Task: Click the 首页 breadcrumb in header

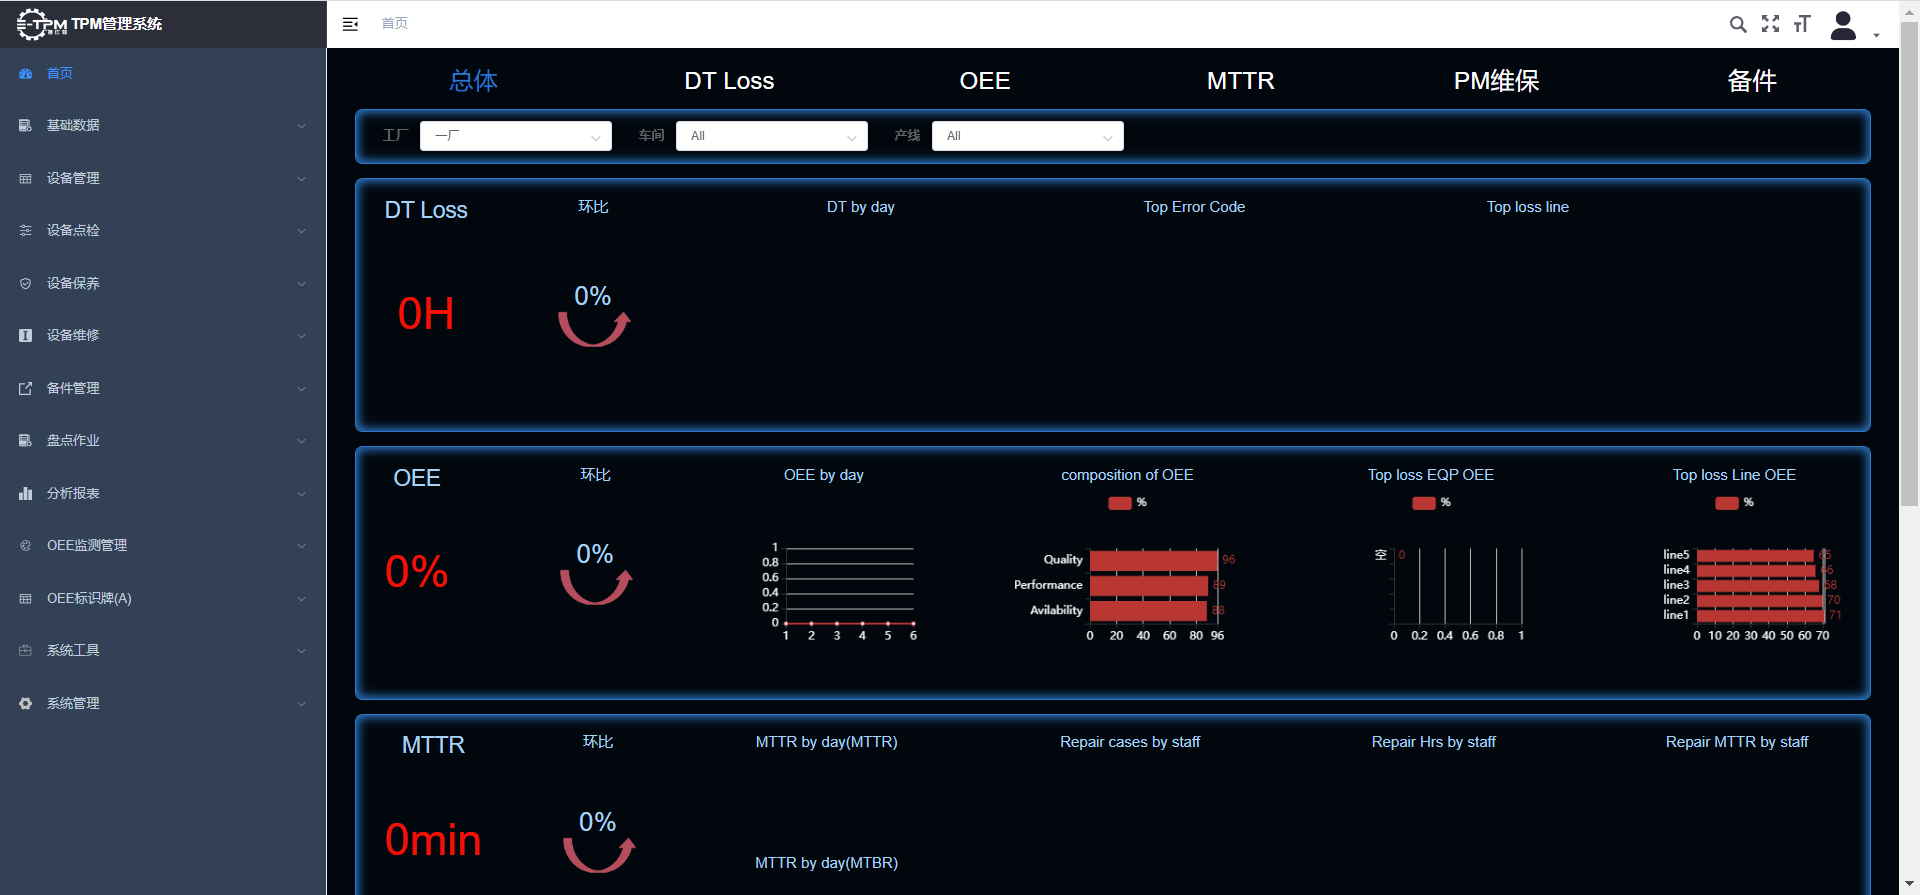Action: (395, 23)
